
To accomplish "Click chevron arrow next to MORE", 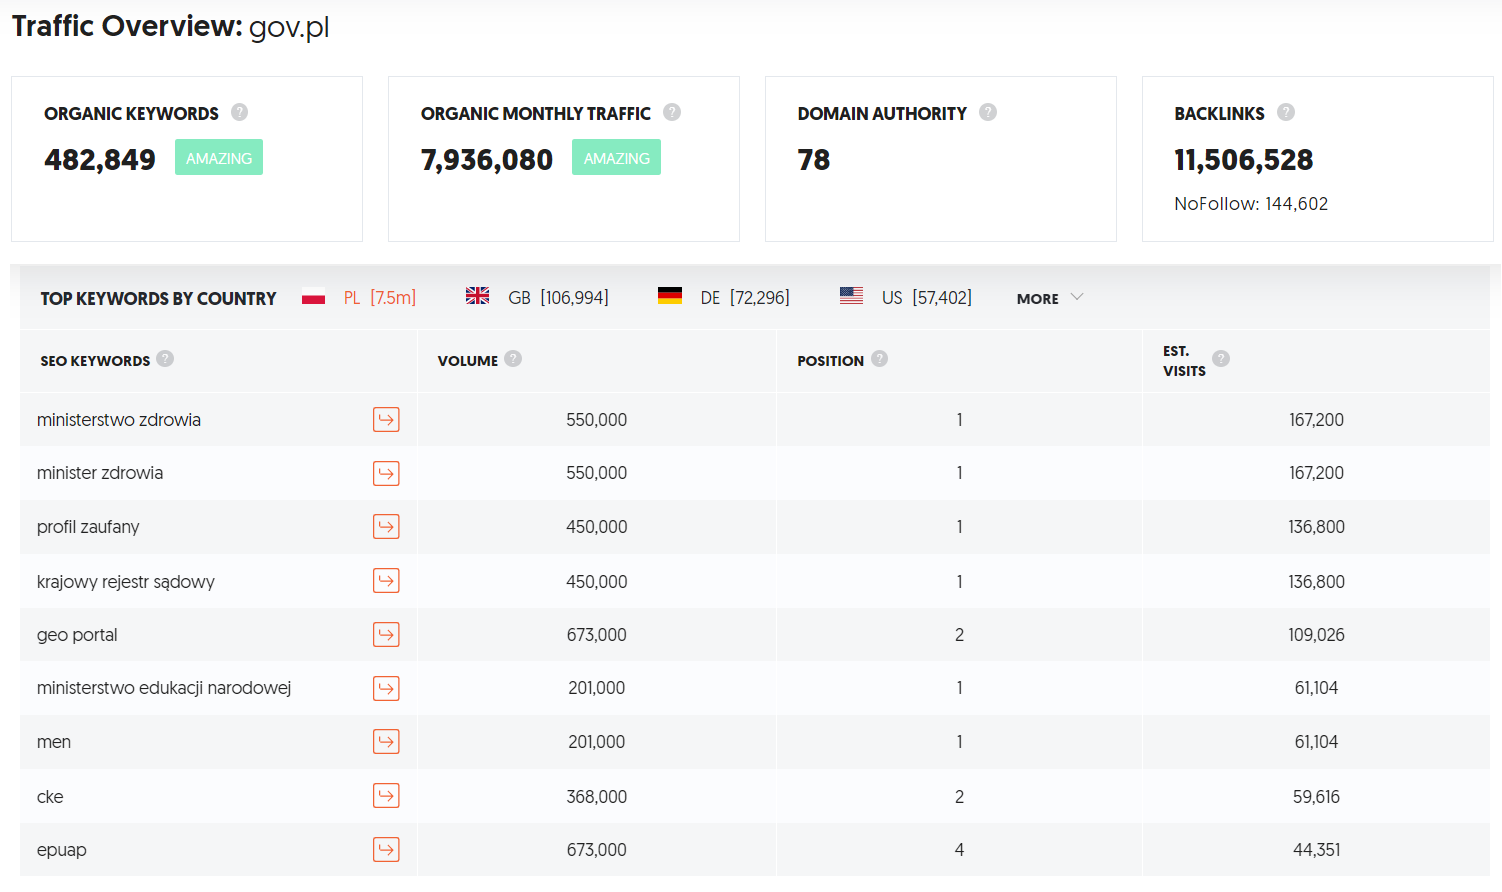I will point(1077,297).
